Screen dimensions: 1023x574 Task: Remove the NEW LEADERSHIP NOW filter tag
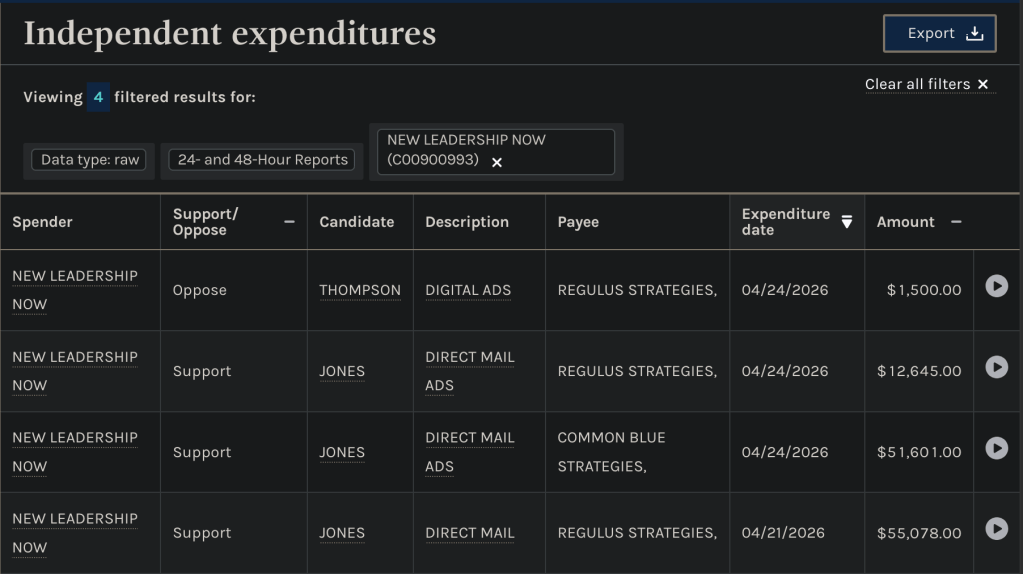click(x=497, y=162)
